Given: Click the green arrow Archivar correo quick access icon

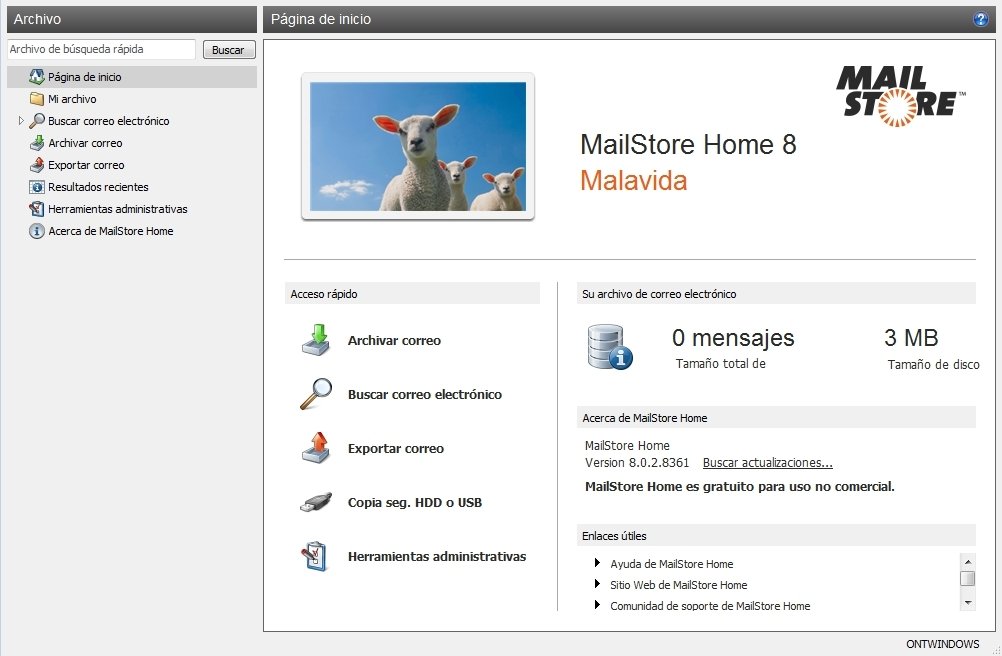Looking at the screenshot, I should coord(316,340).
